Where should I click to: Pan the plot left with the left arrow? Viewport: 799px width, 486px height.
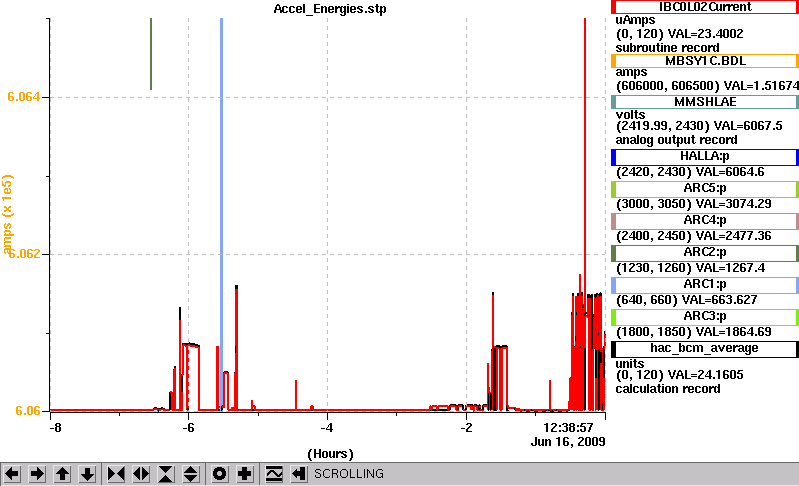tap(12, 474)
